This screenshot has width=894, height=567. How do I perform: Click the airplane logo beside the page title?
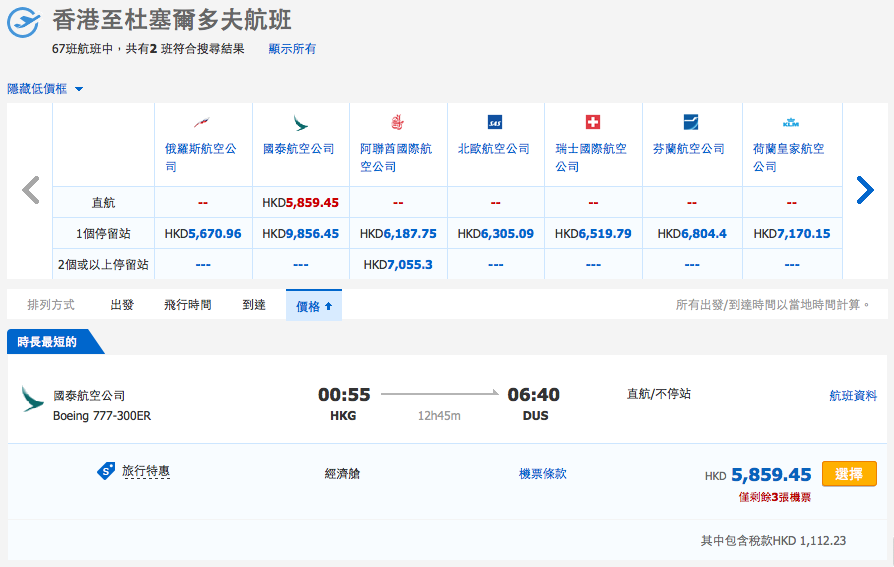[23, 22]
